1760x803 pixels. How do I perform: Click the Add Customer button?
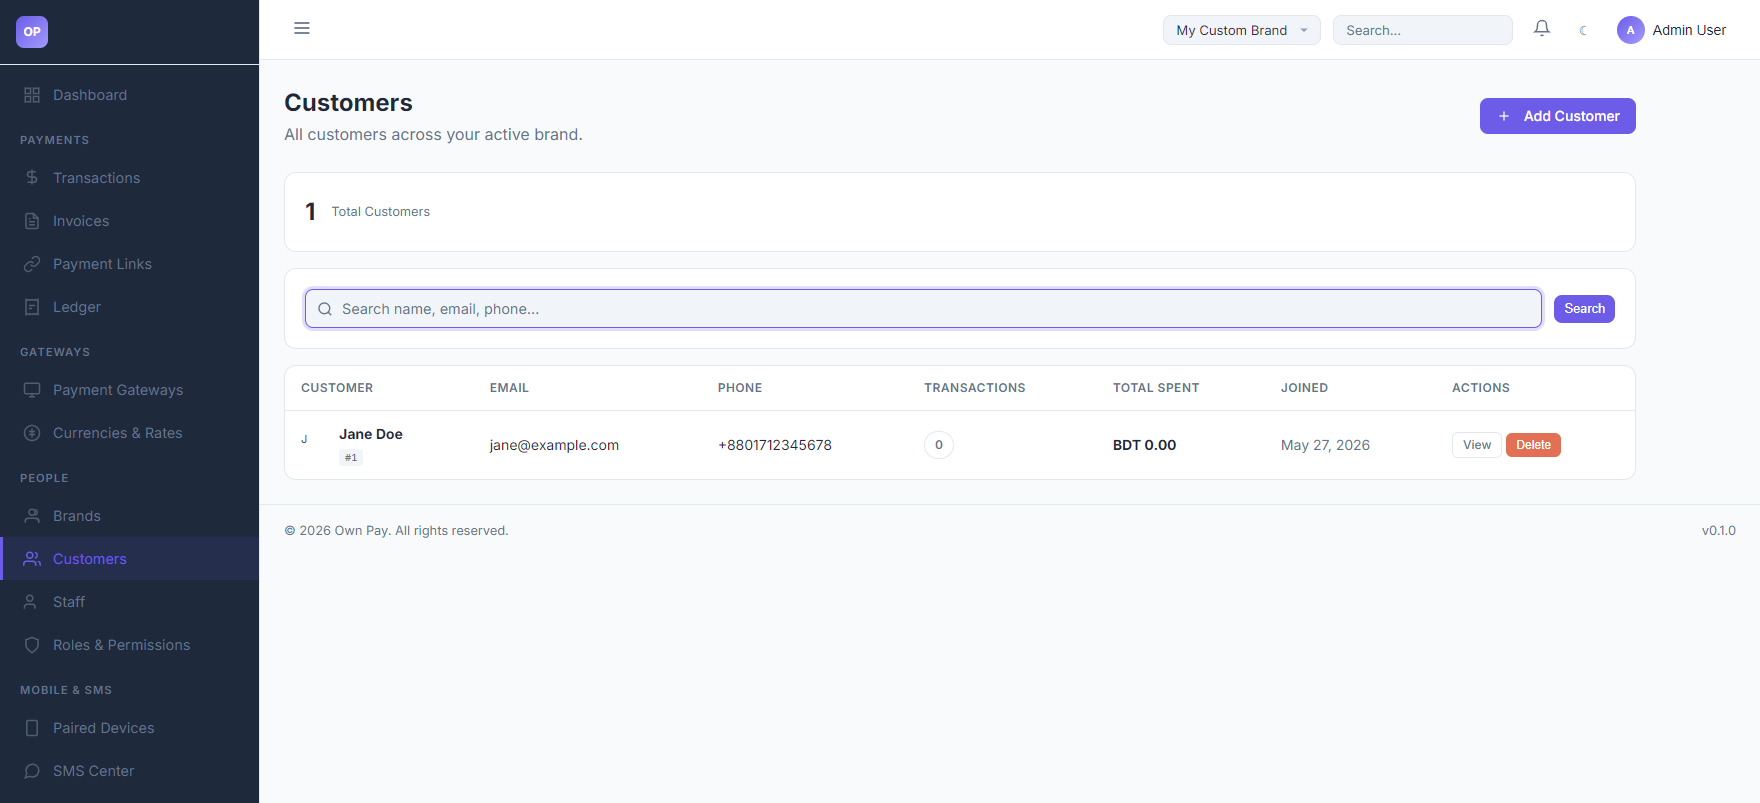pyautogui.click(x=1557, y=116)
